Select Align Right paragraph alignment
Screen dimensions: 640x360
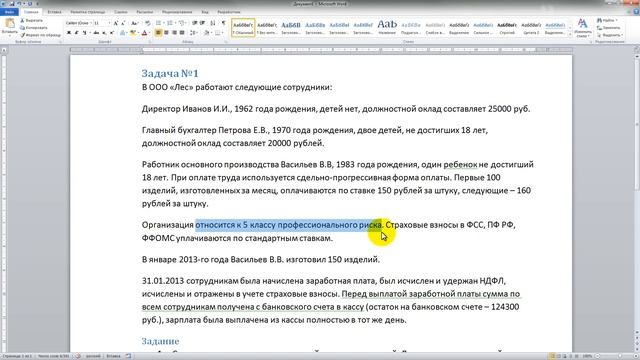pyautogui.click(x=174, y=33)
